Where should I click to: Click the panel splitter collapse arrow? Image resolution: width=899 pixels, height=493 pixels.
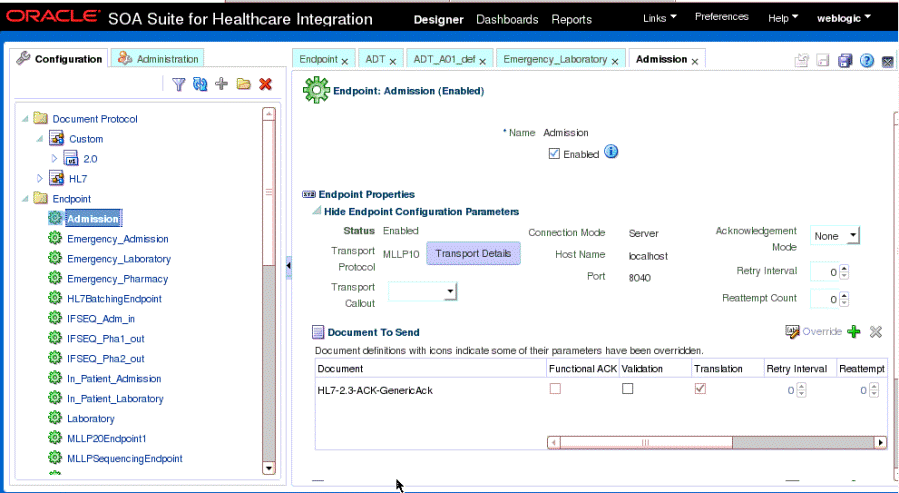tap(288, 266)
